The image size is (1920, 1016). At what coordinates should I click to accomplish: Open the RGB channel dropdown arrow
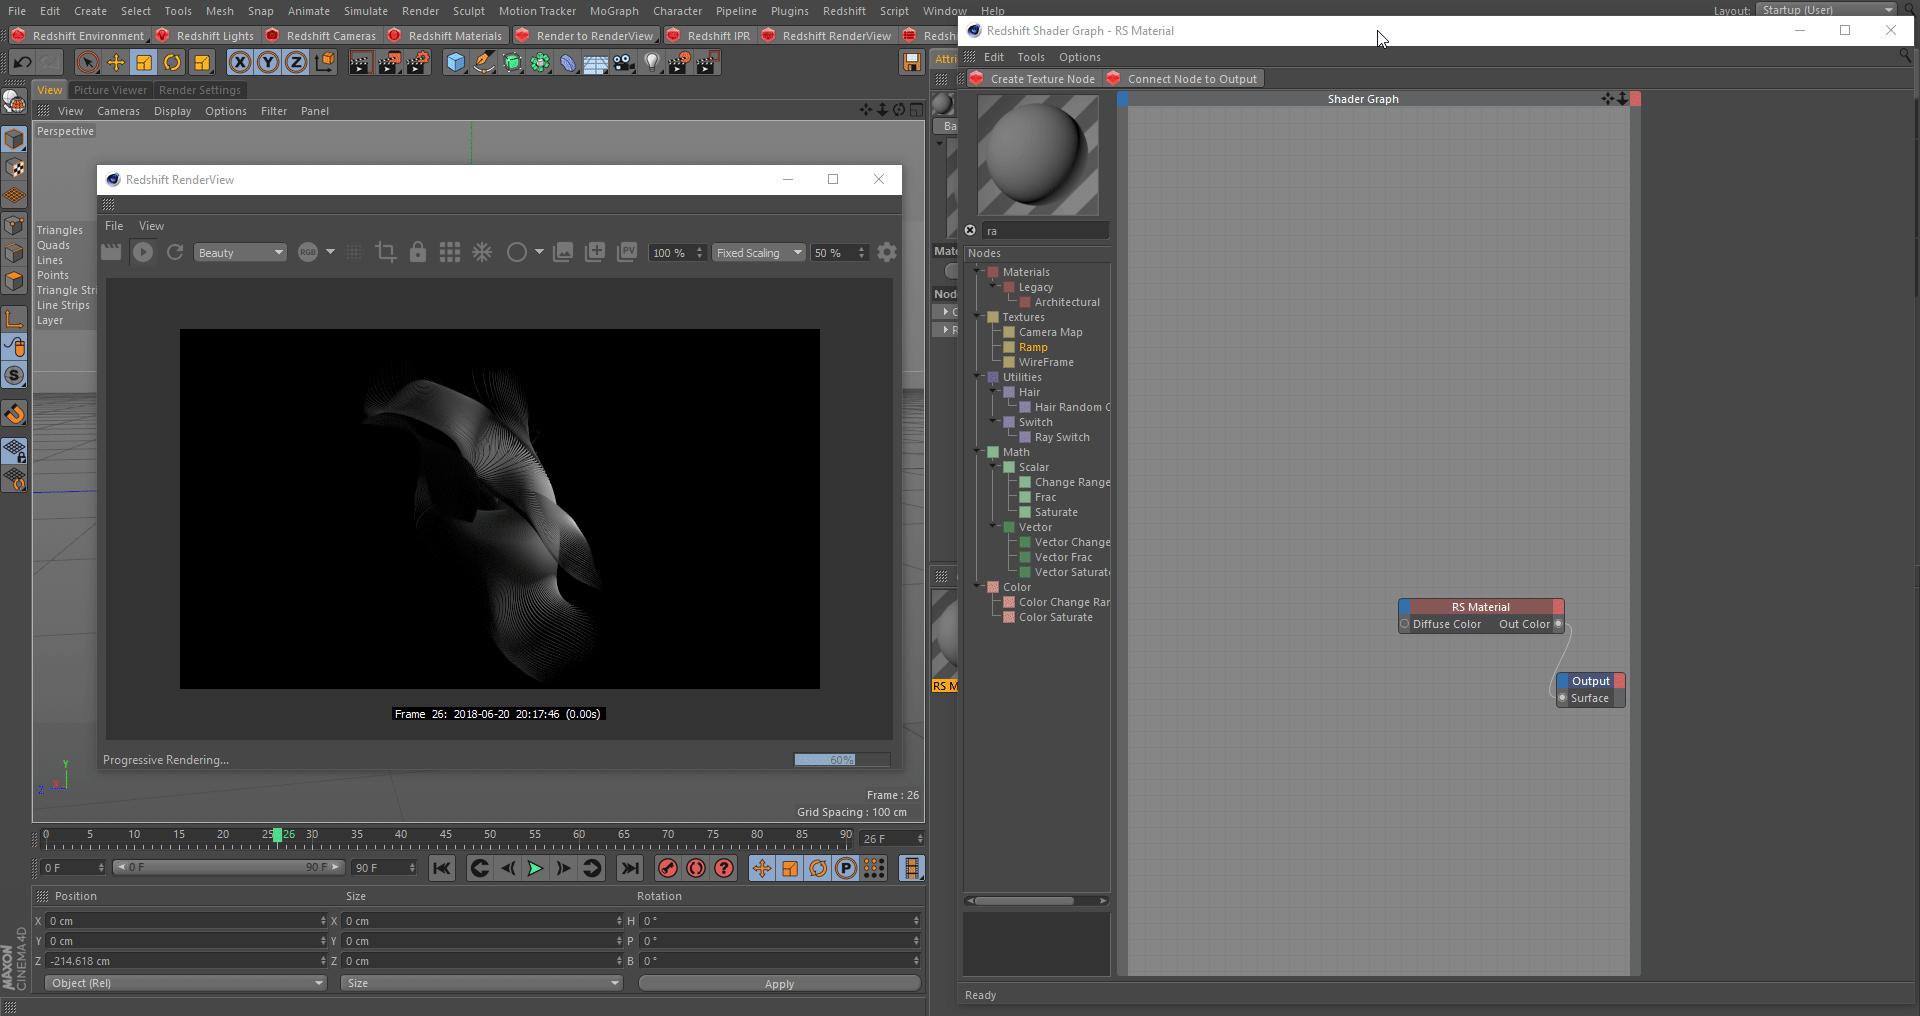tap(330, 252)
